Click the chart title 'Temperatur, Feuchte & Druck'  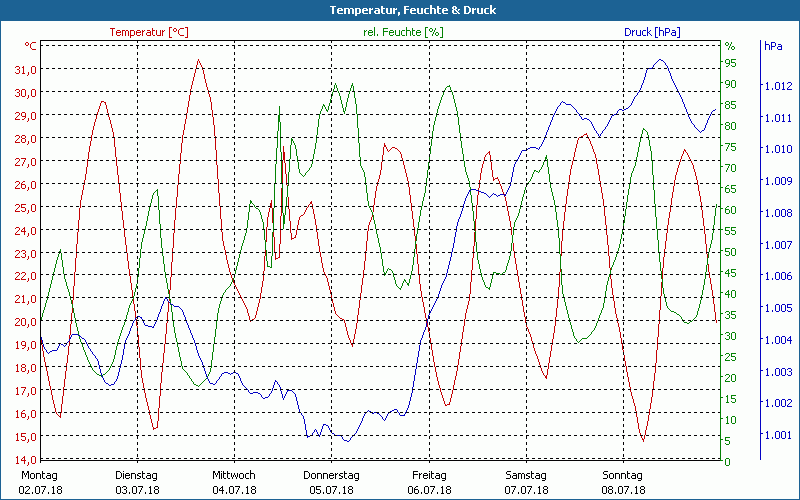(399, 10)
